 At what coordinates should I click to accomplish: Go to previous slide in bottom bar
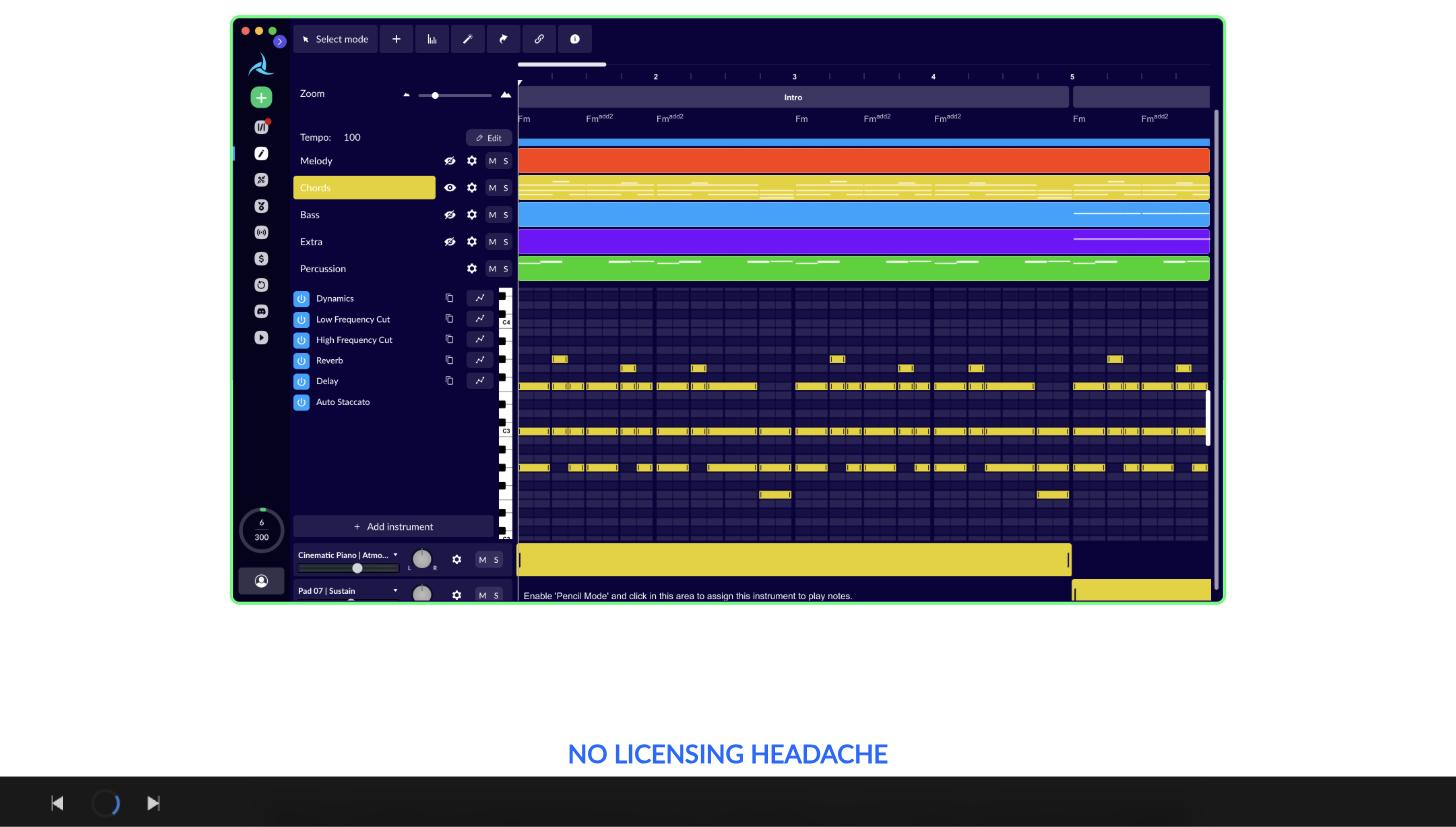pyautogui.click(x=57, y=803)
